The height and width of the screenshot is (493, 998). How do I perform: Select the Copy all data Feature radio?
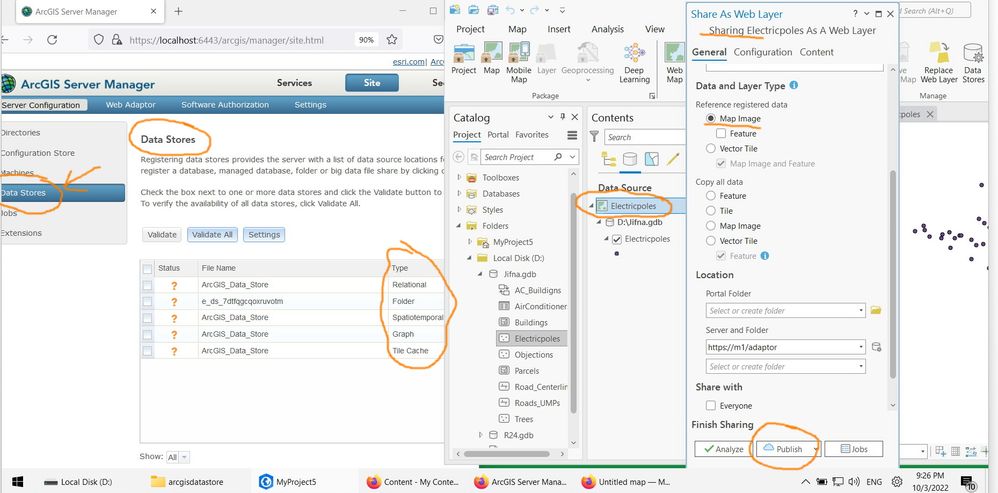click(x=710, y=196)
